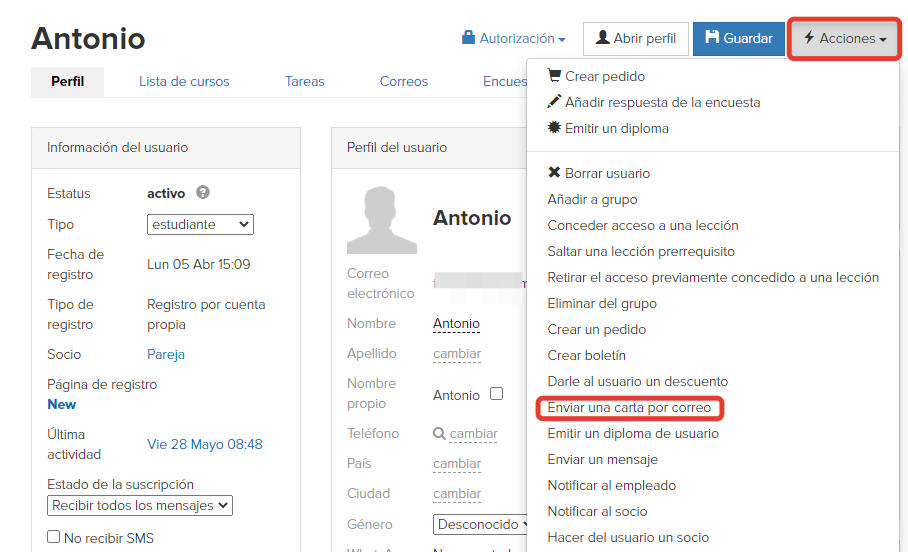Click the magnifier icon in the Teléfono row
The width and height of the screenshot is (908, 552).
pos(440,433)
